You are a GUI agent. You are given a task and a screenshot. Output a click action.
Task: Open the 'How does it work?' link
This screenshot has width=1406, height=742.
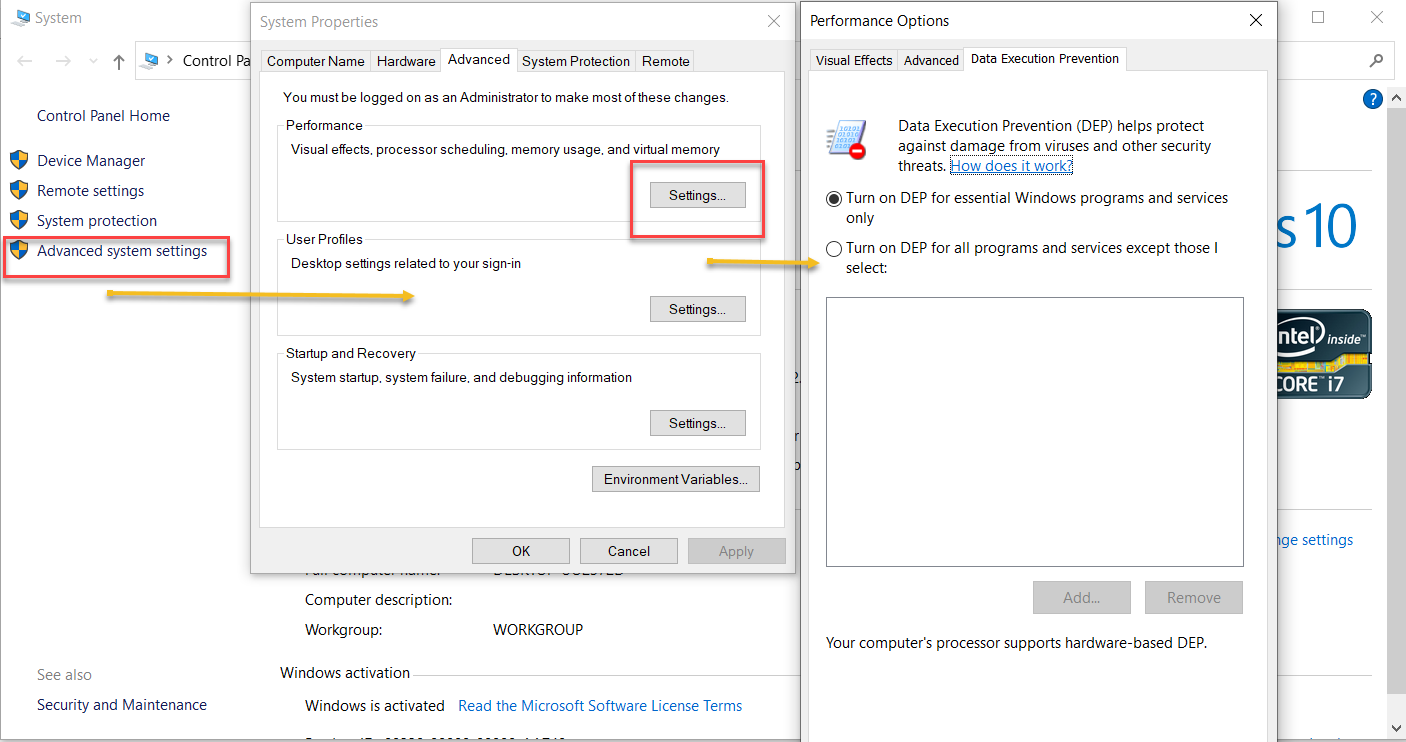(x=1011, y=166)
